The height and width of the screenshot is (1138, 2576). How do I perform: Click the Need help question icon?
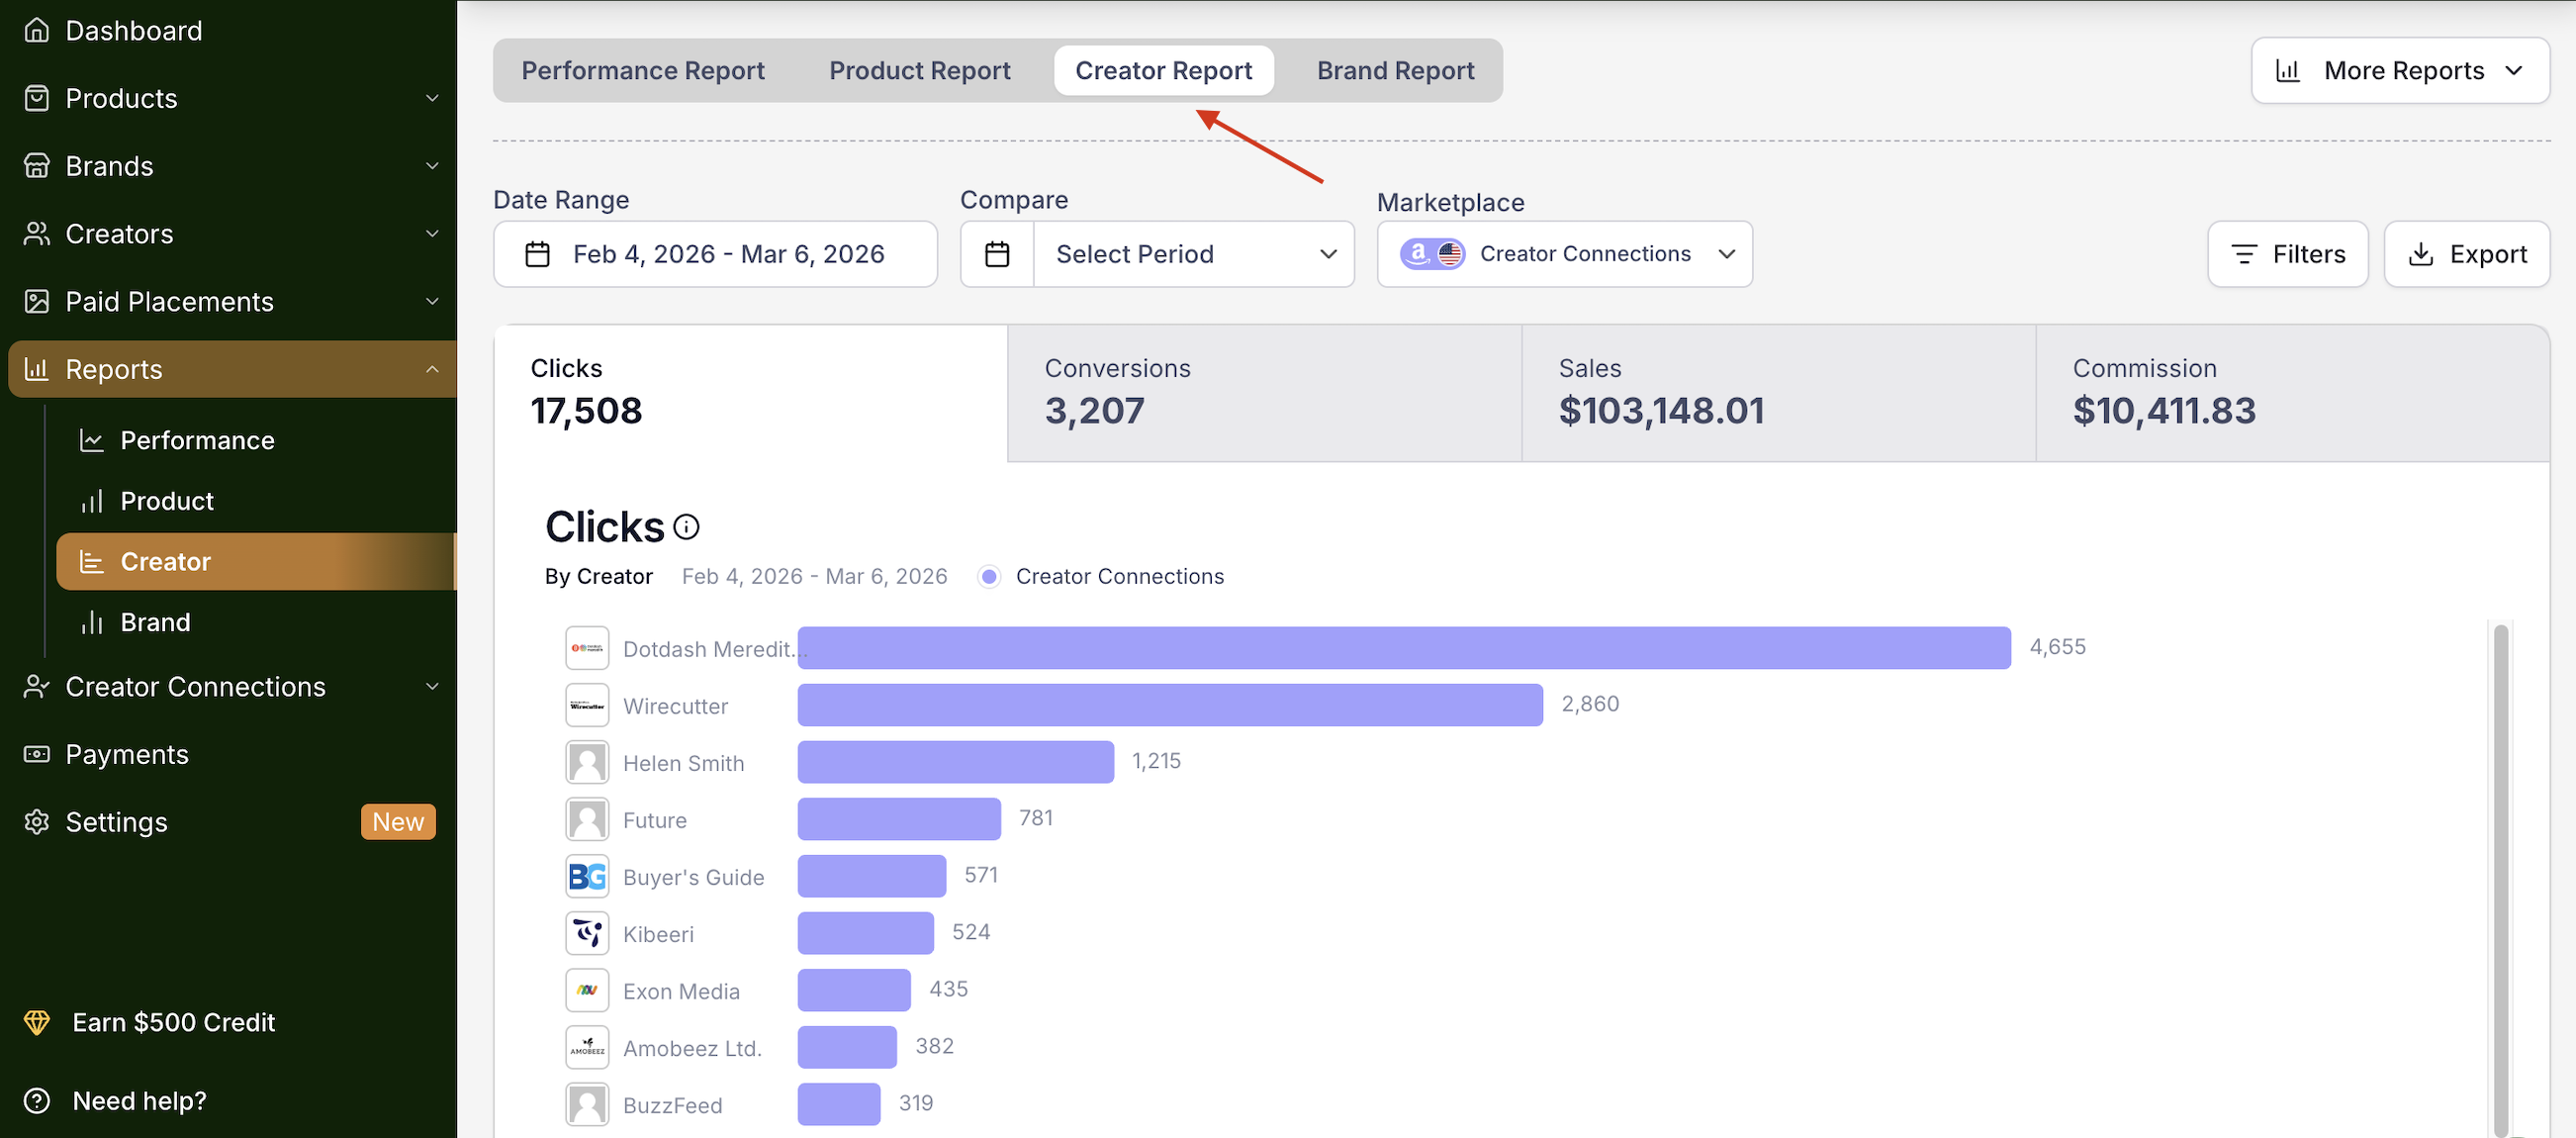pyautogui.click(x=37, y=1101)
